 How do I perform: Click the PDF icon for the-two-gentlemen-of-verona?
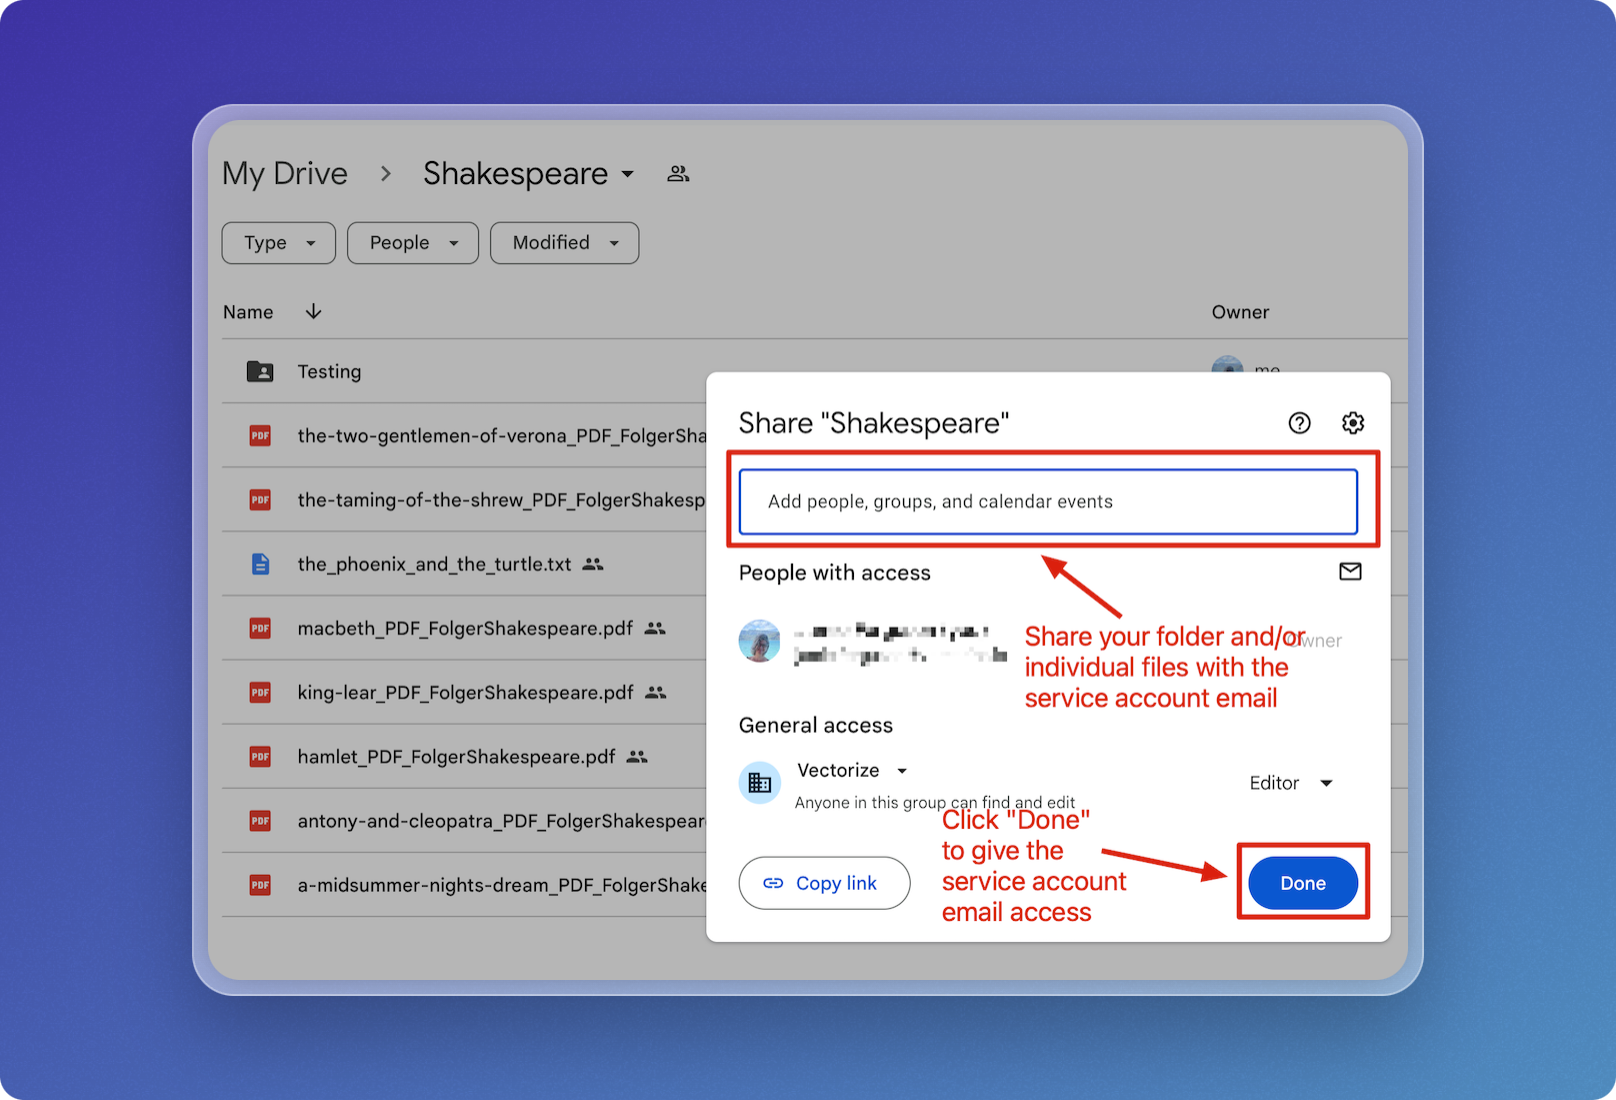[260, 435]
